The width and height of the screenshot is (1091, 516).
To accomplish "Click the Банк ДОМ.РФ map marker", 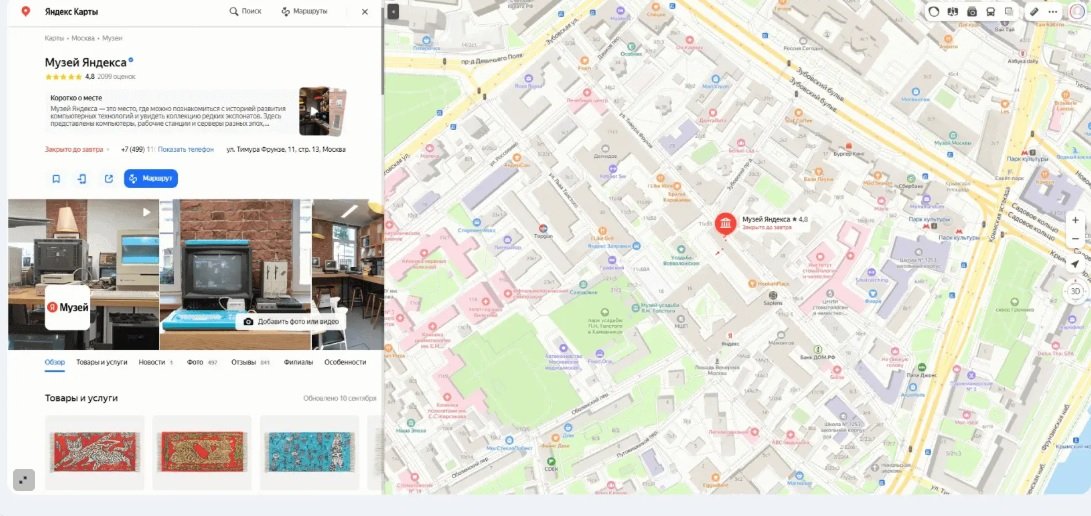I will pos(819,348).
